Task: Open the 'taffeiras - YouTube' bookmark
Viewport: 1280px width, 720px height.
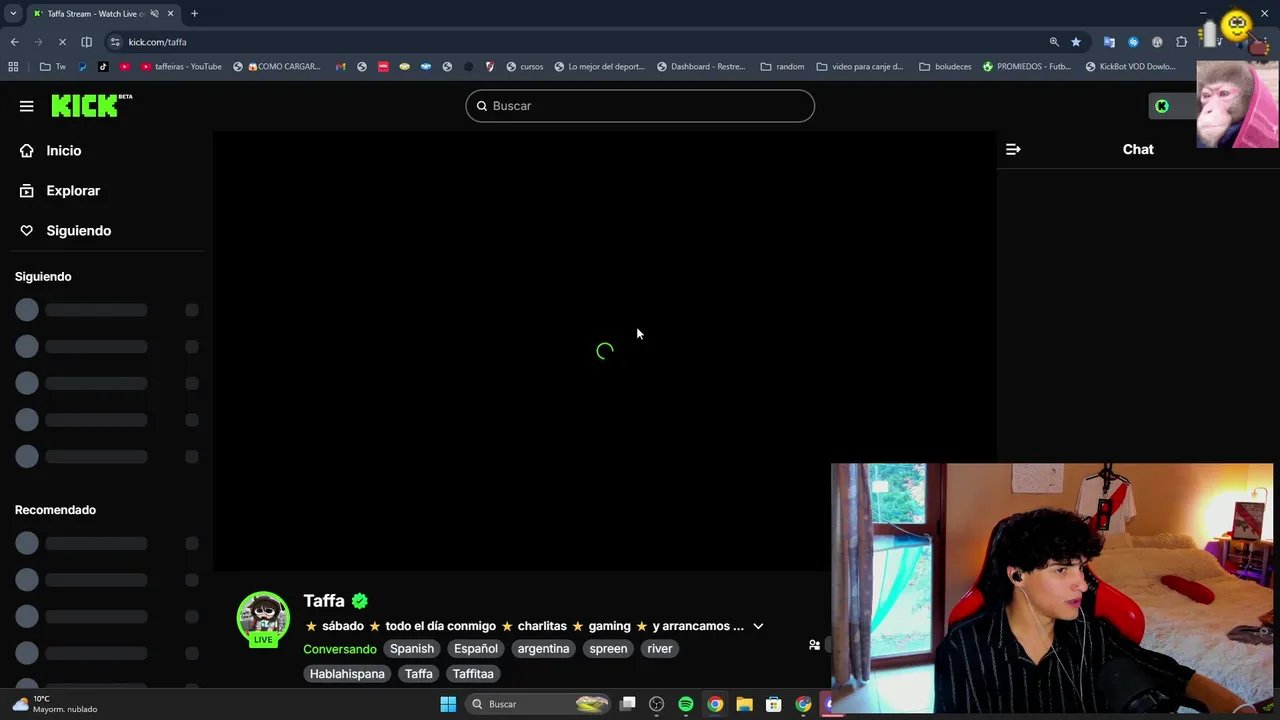Action: (182, 67)
